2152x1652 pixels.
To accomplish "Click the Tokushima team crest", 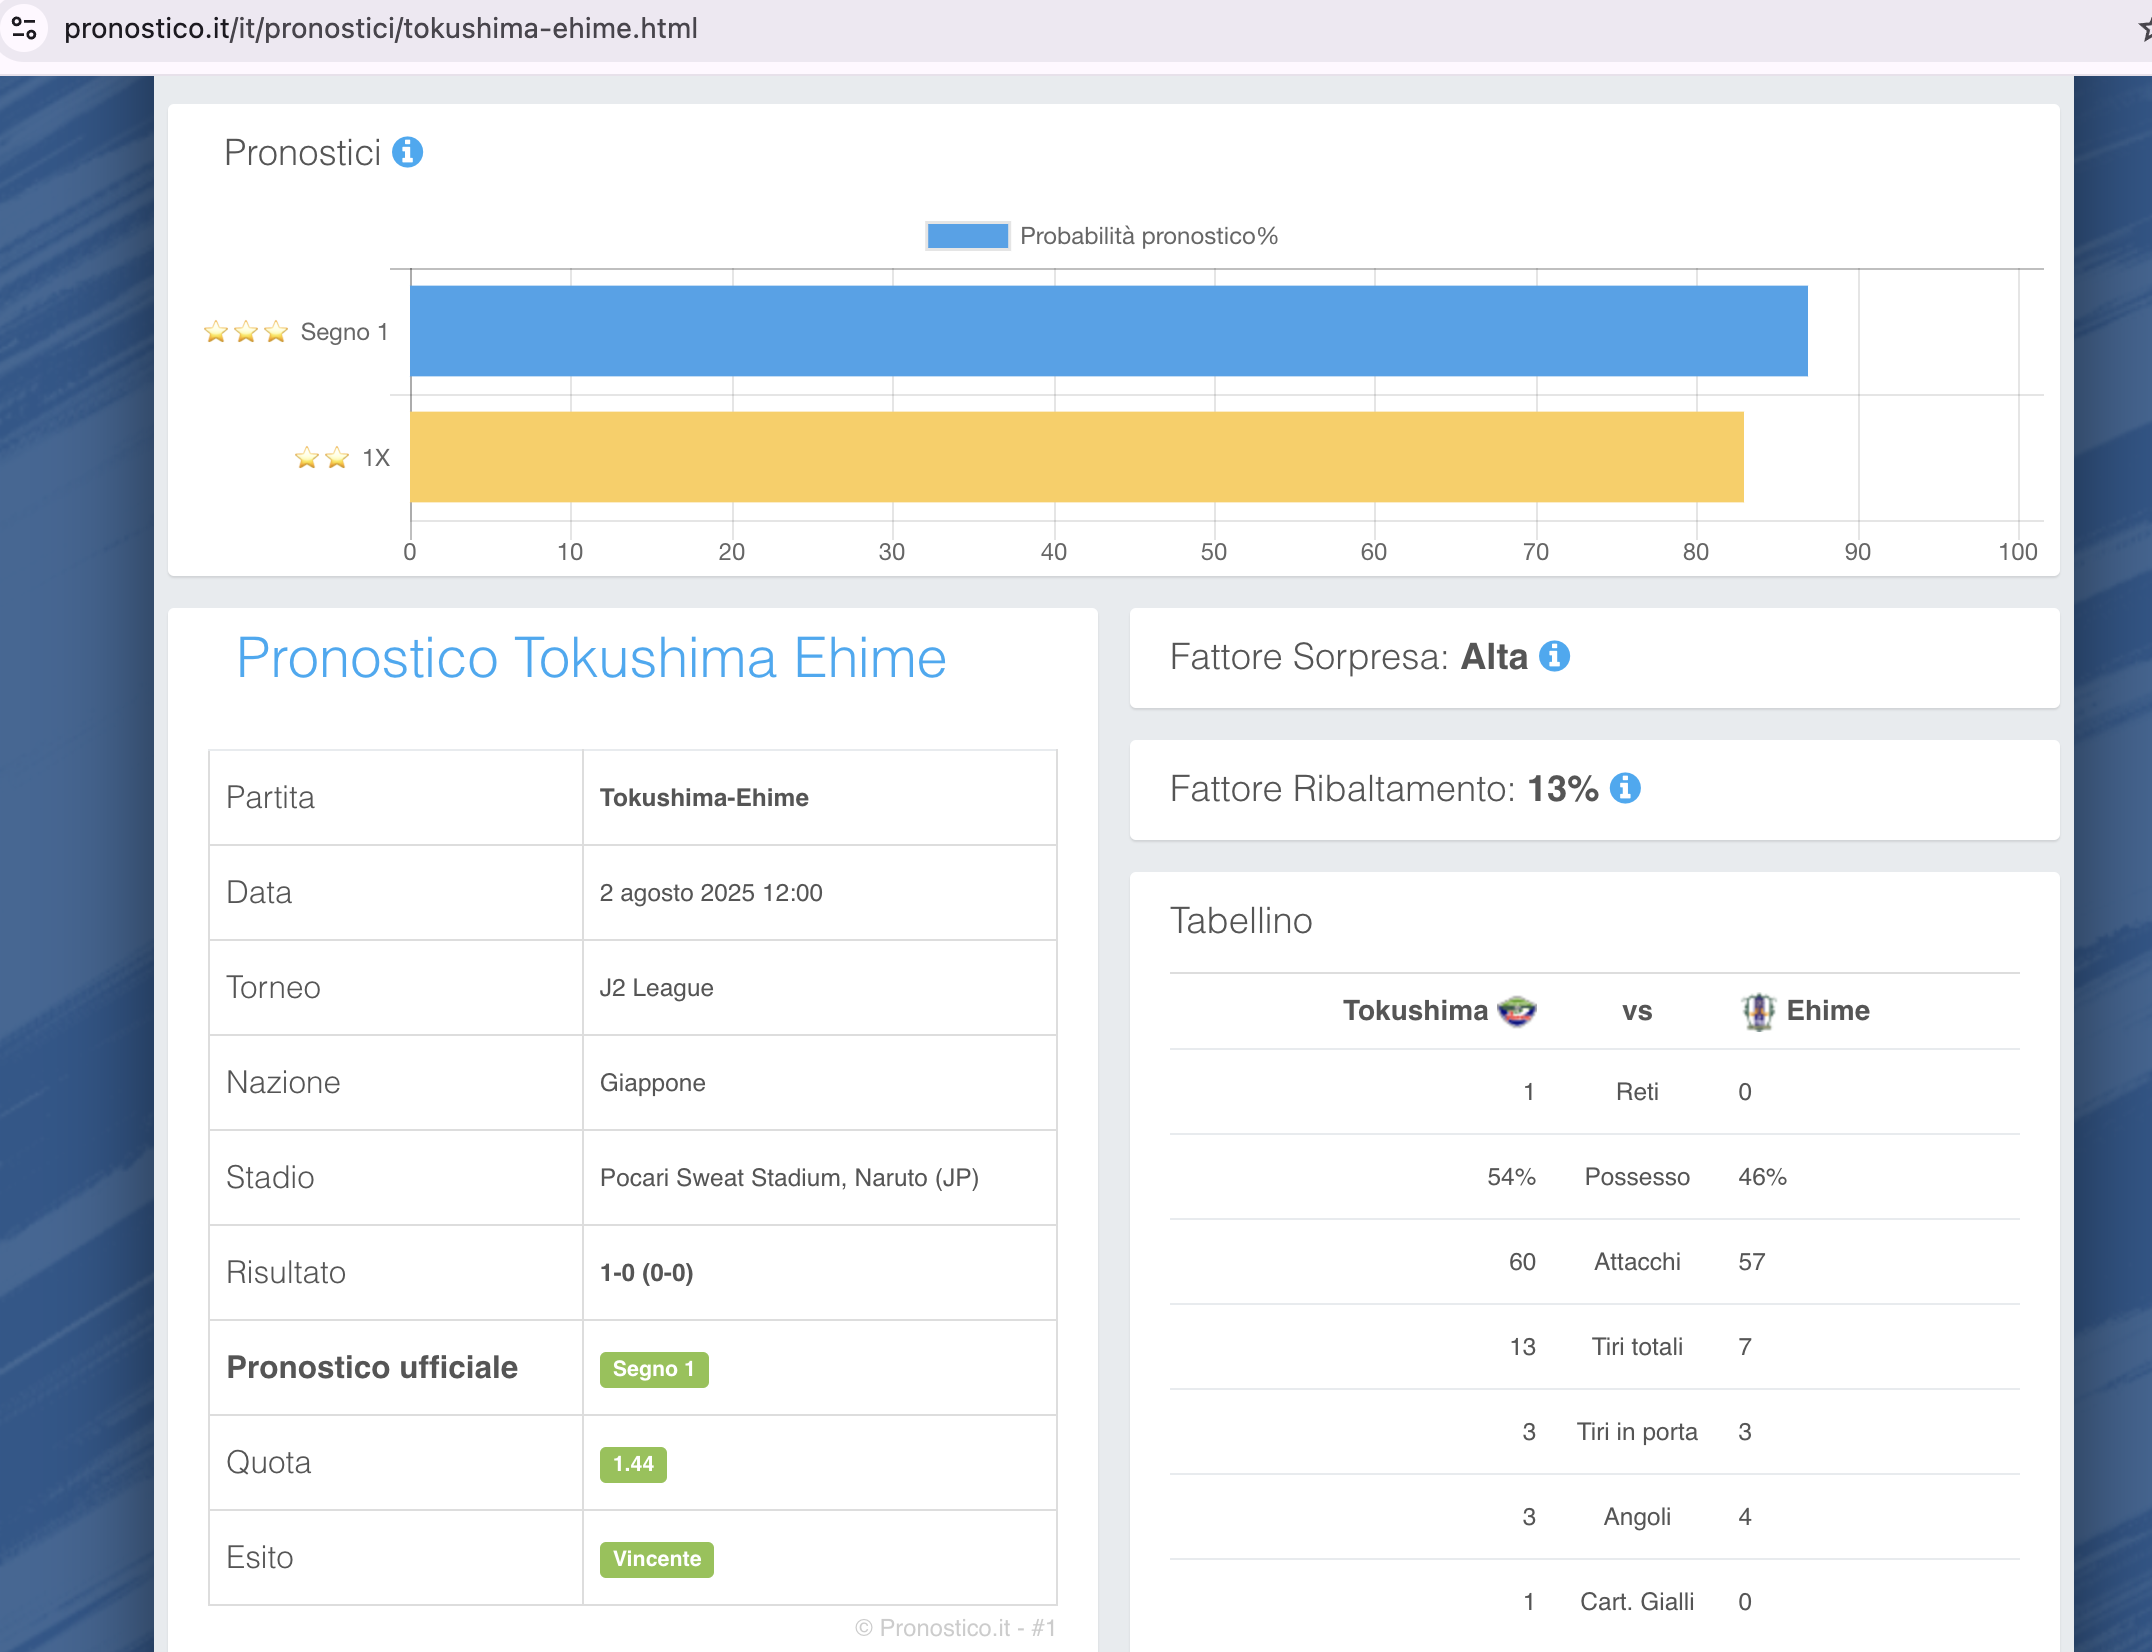I will [x=1517, y=1011].
